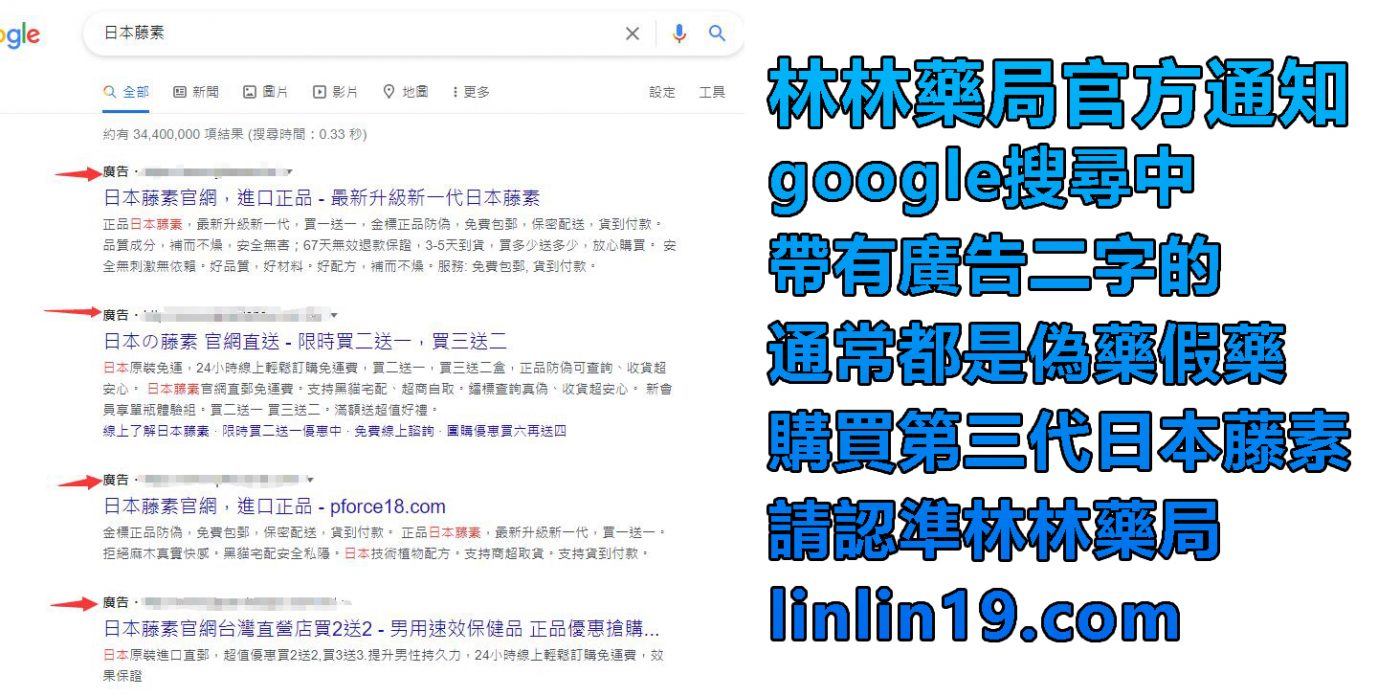The height and width of the screenshot is (697, 1400).
Task: Click the 廣告 label above 日本の藤素 官網直送
Action: [116, 315]
